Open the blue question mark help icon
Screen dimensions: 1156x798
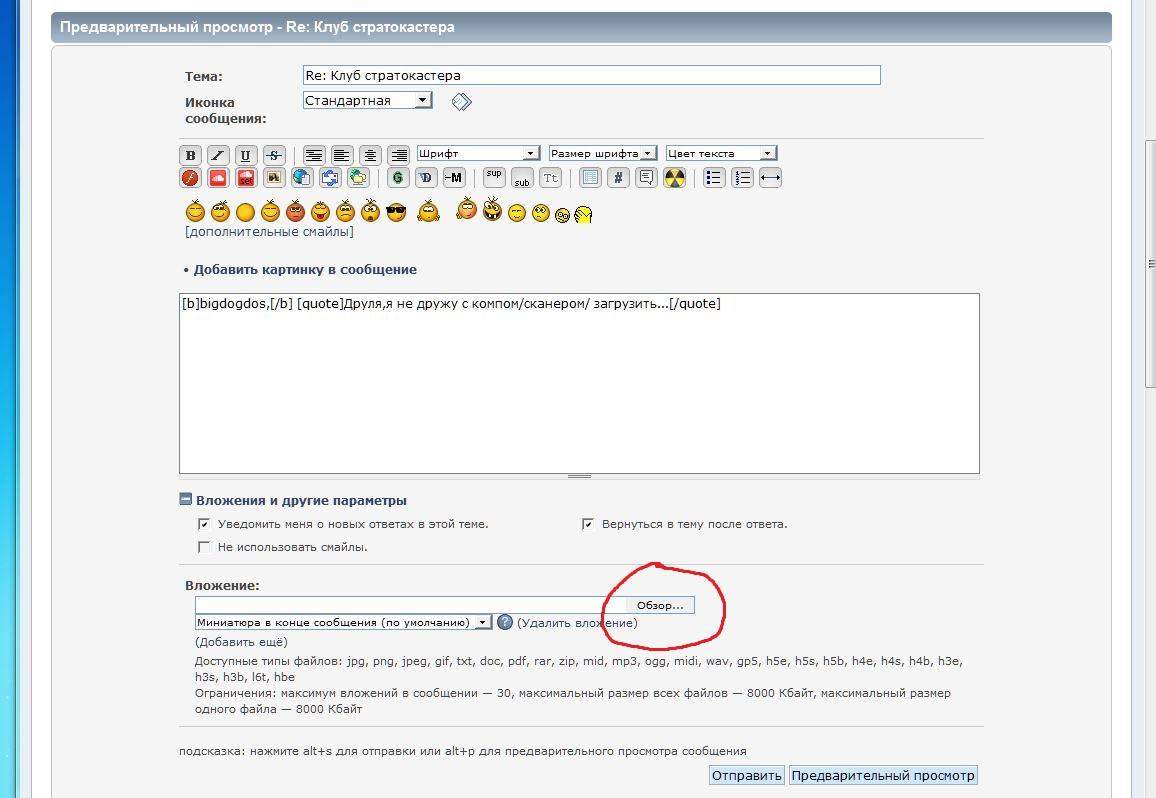[x=504, y=622]
